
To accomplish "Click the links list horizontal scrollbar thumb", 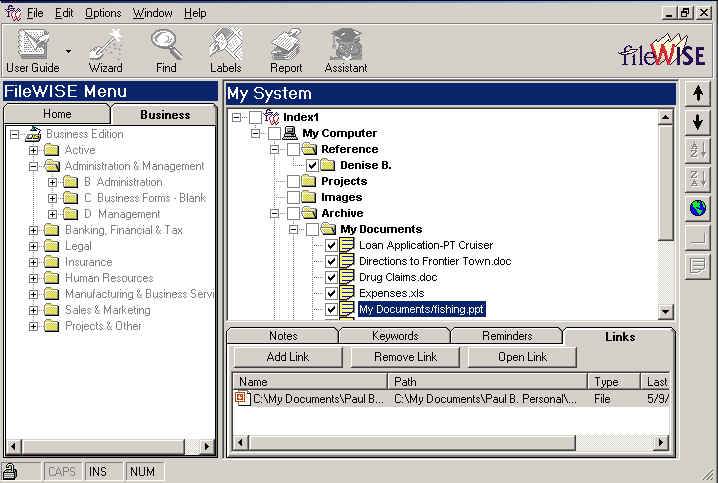I will pos(412,442).
